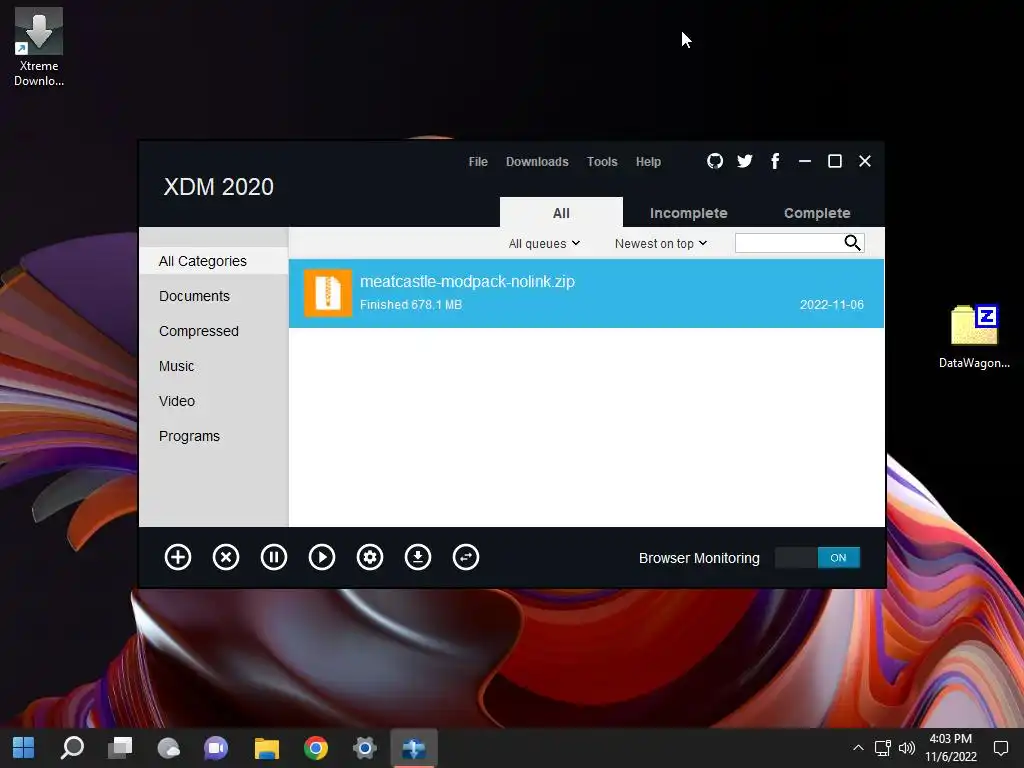Click the search magnifier icon in XDM

852,243
